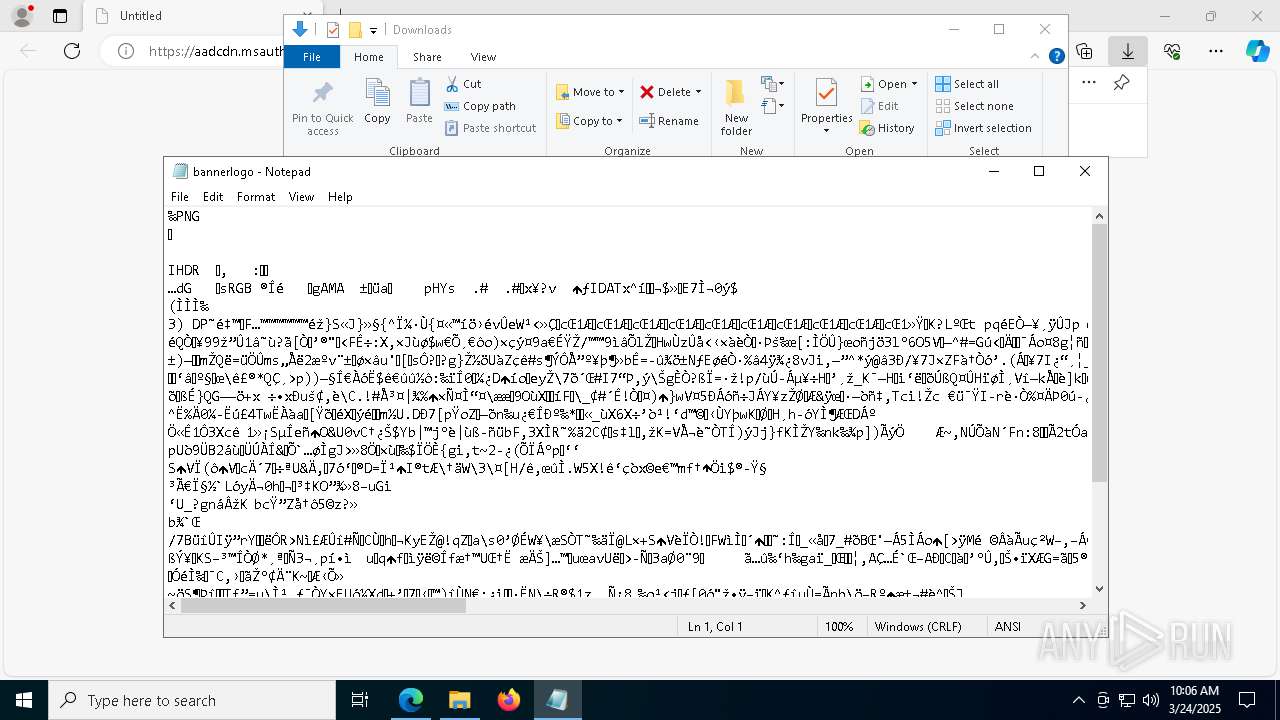This screenshot has width=1280, height=720.
Task: Open Customize Quick Access Toolbar arrow
Action: point(373,31)
